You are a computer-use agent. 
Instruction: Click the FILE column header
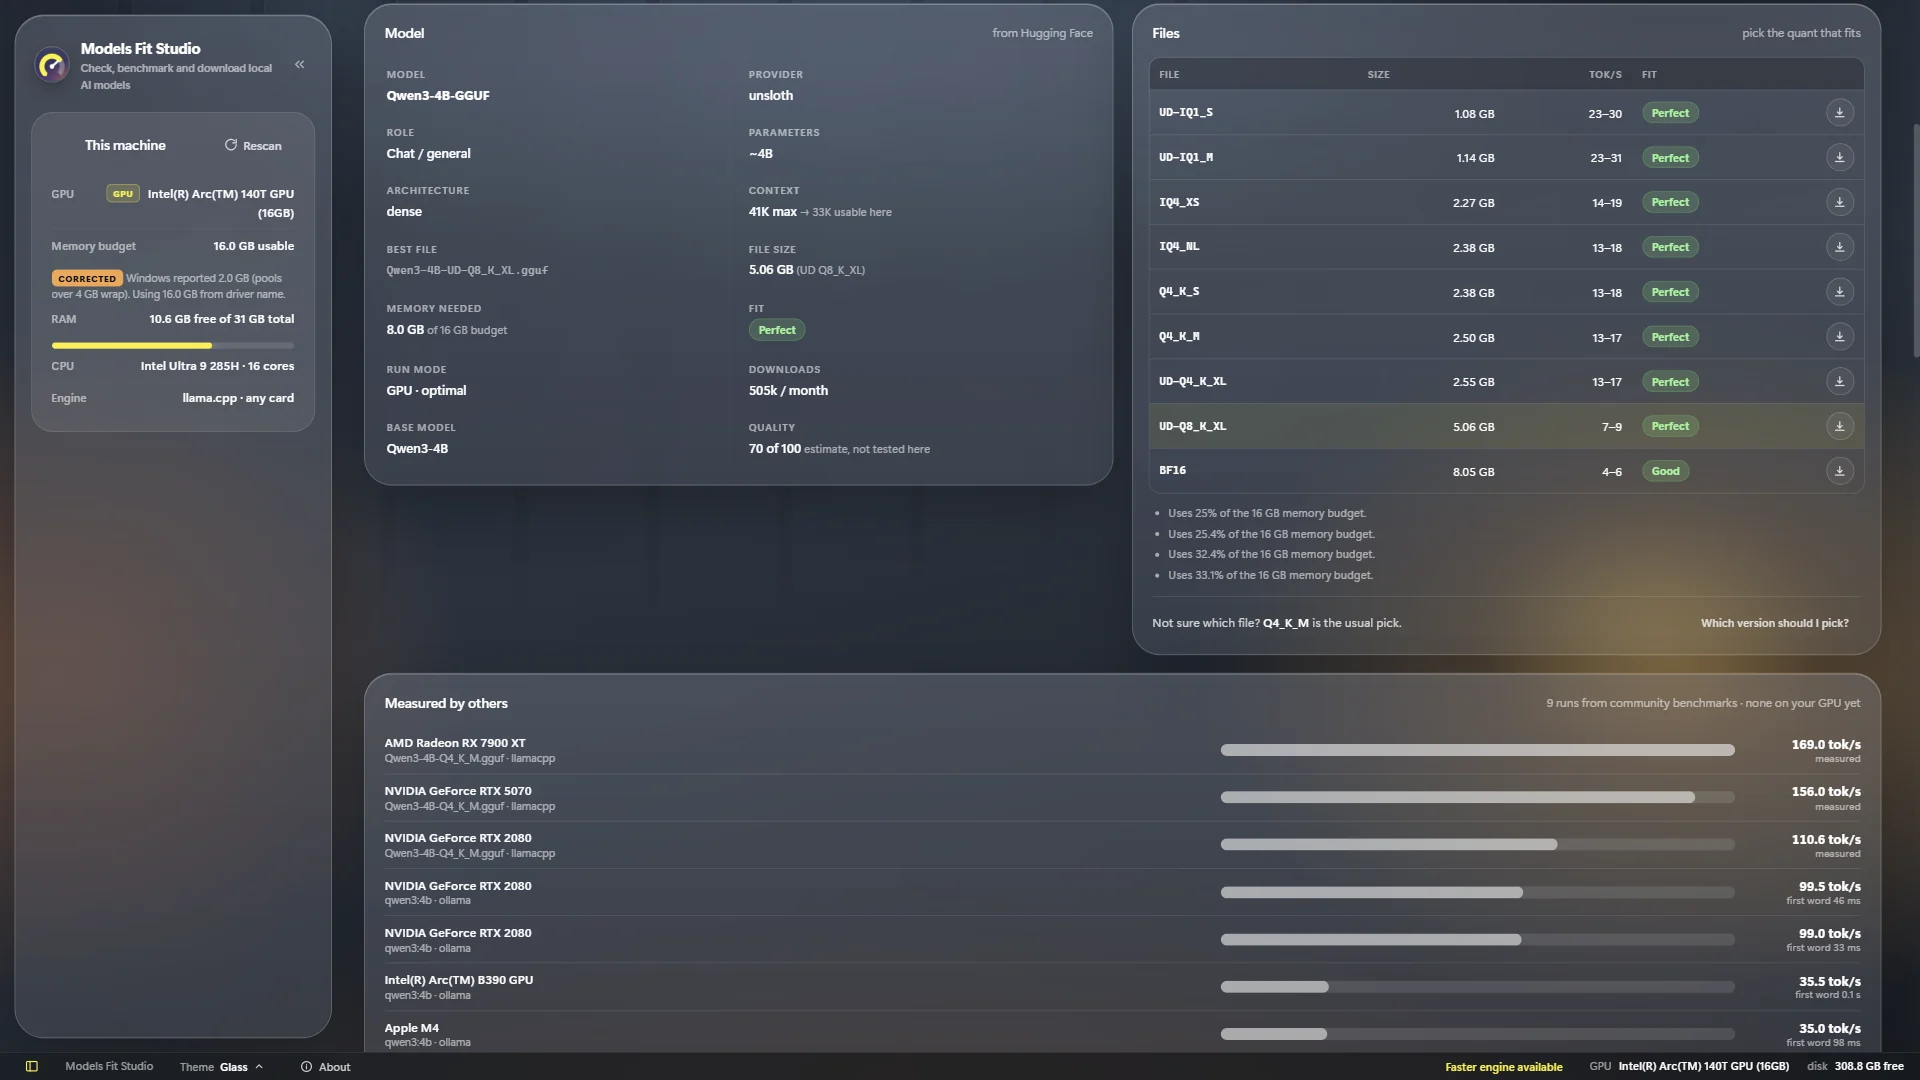pos(1169,75)
